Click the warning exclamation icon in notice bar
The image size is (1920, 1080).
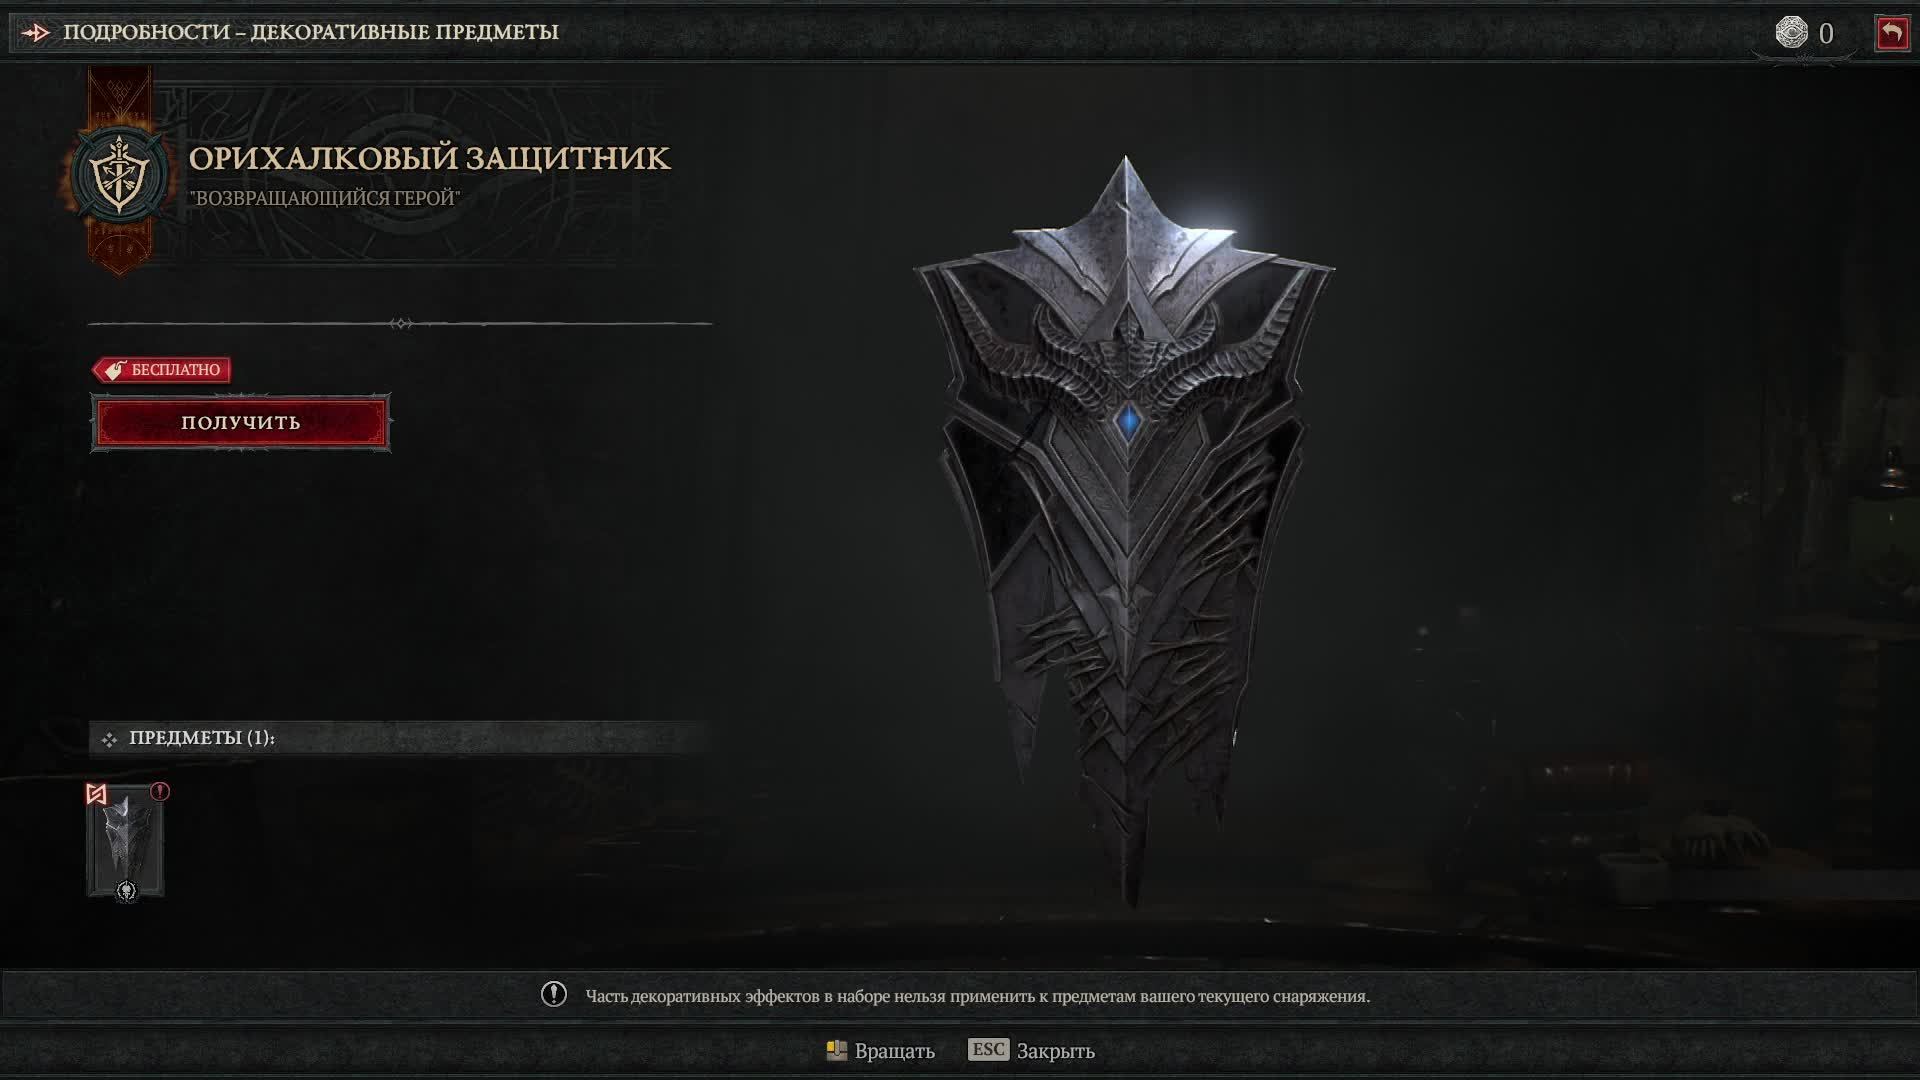pyautogui.click(x=554, y=994)
